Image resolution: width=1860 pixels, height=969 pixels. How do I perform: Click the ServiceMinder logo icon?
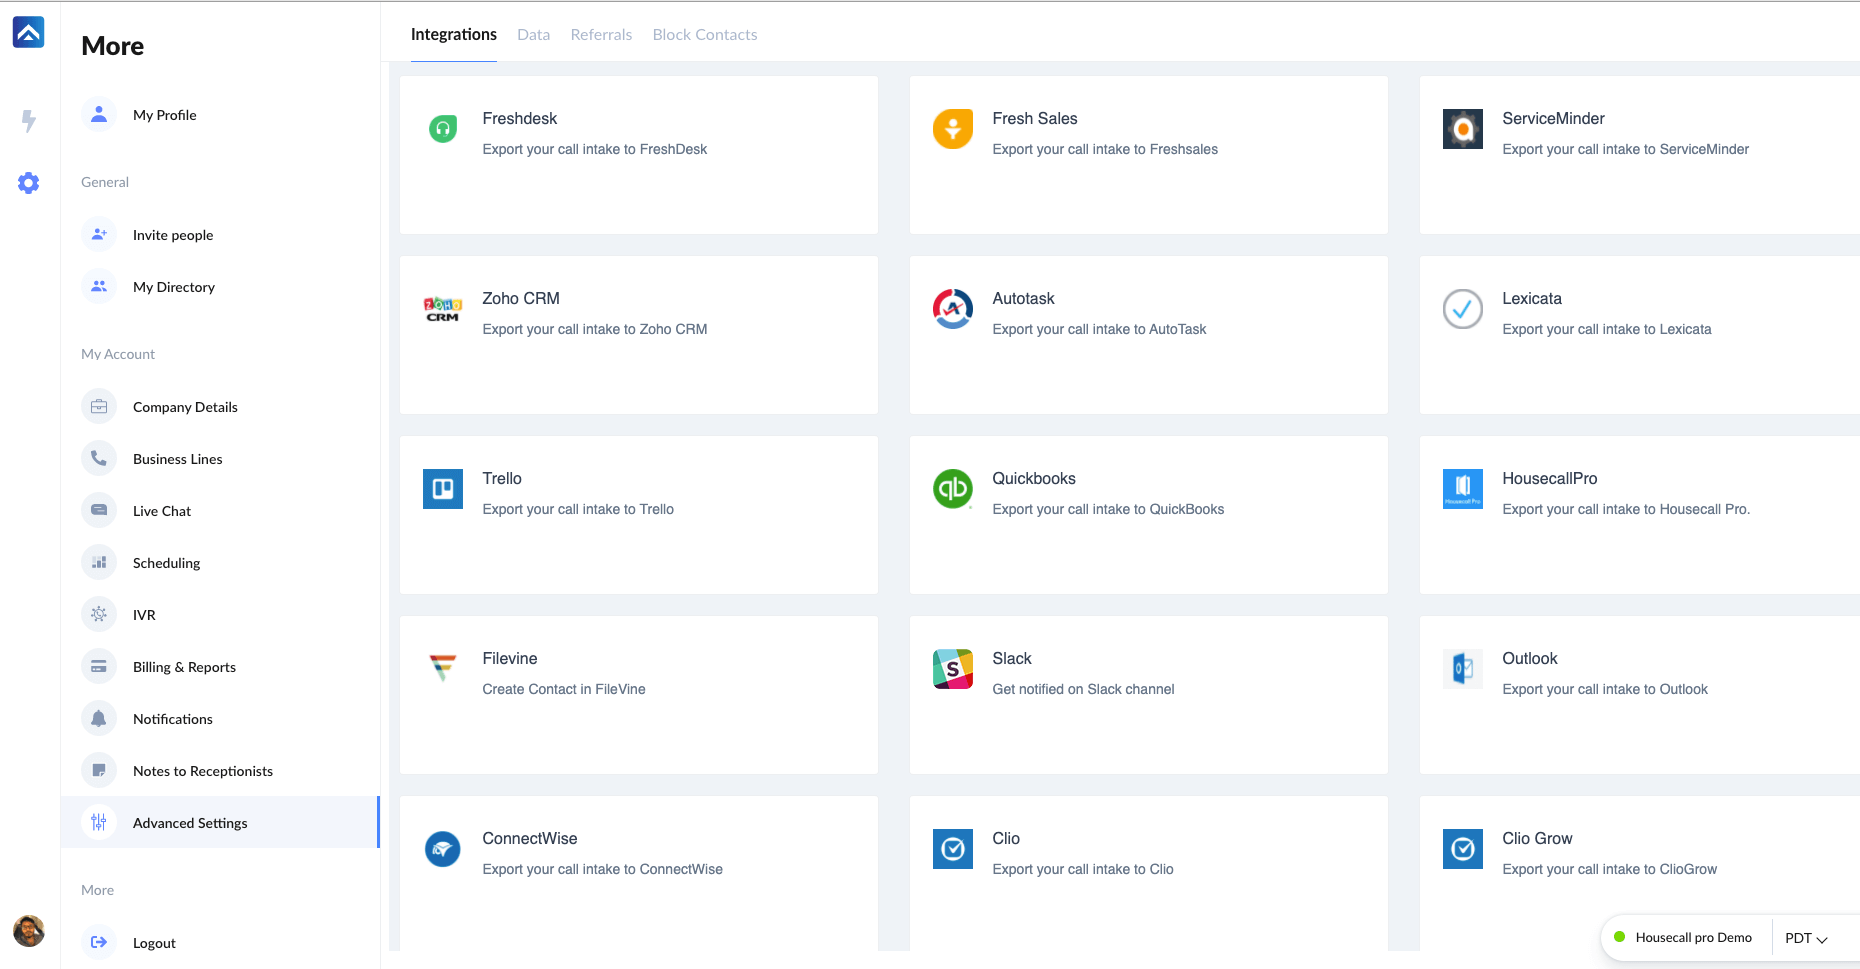1463,129
